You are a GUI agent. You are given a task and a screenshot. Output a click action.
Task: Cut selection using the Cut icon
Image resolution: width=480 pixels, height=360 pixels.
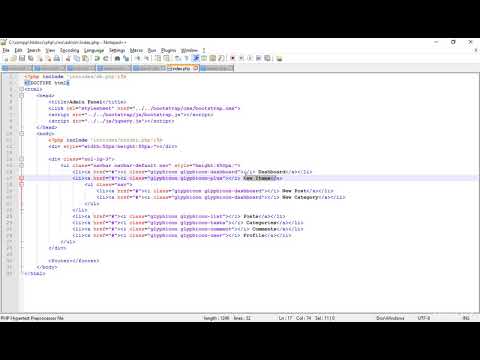coord(68,58)
